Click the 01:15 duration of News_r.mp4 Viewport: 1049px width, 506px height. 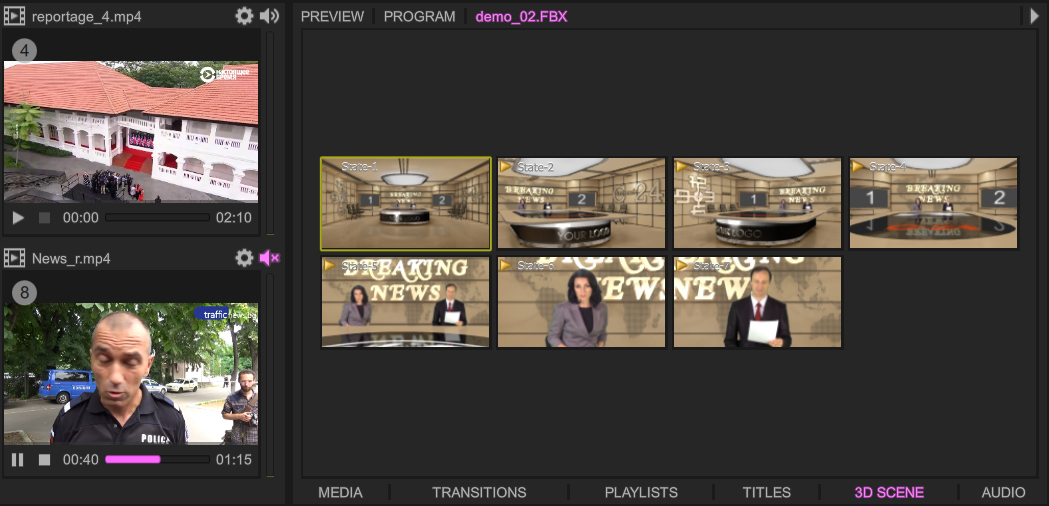[x=234, y=460]
